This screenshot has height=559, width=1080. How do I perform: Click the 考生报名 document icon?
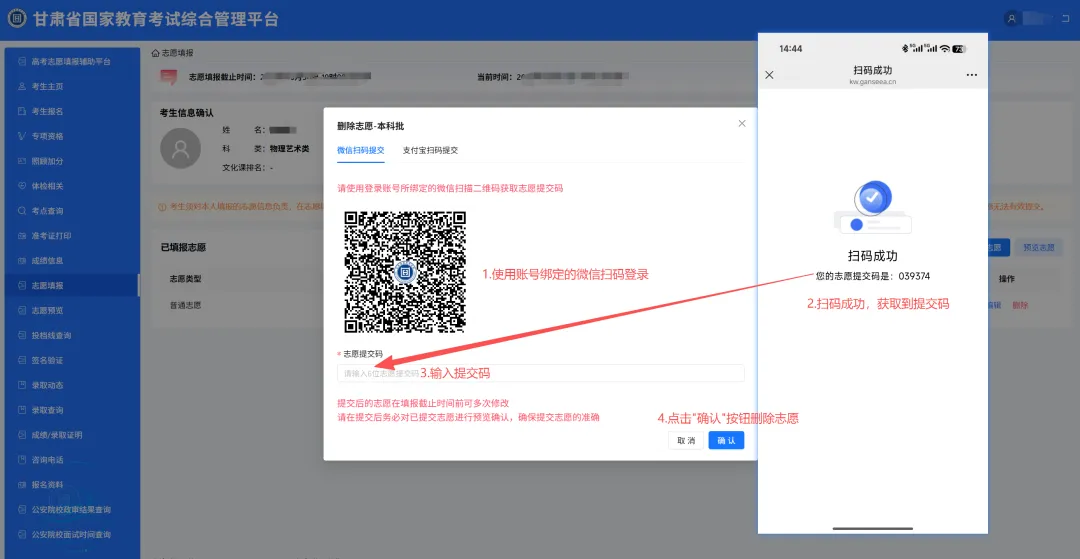pyautogui.click(x=21, y=112)
